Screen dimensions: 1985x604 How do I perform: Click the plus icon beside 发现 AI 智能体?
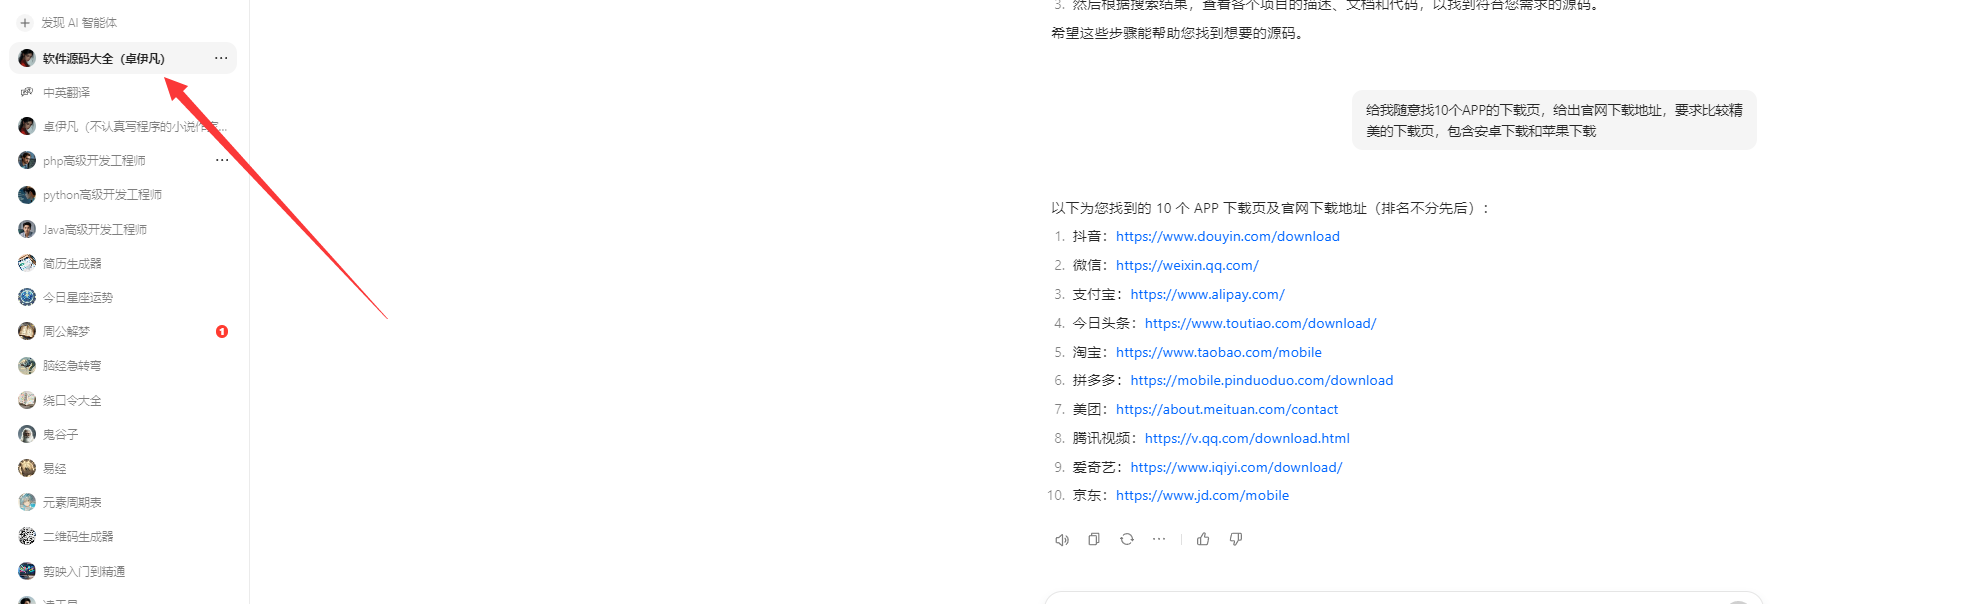pyautogui.click(x=25, y=22)
